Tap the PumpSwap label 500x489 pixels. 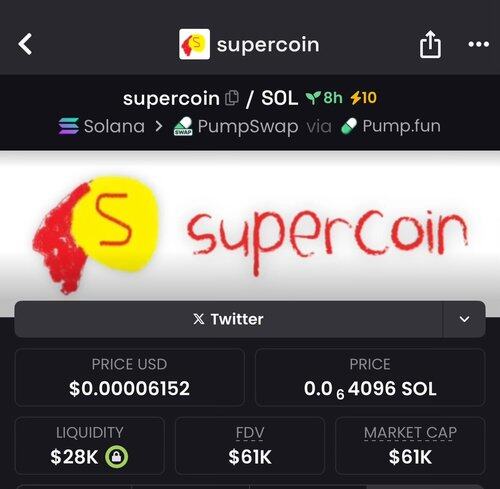click(x=248, y=127)
